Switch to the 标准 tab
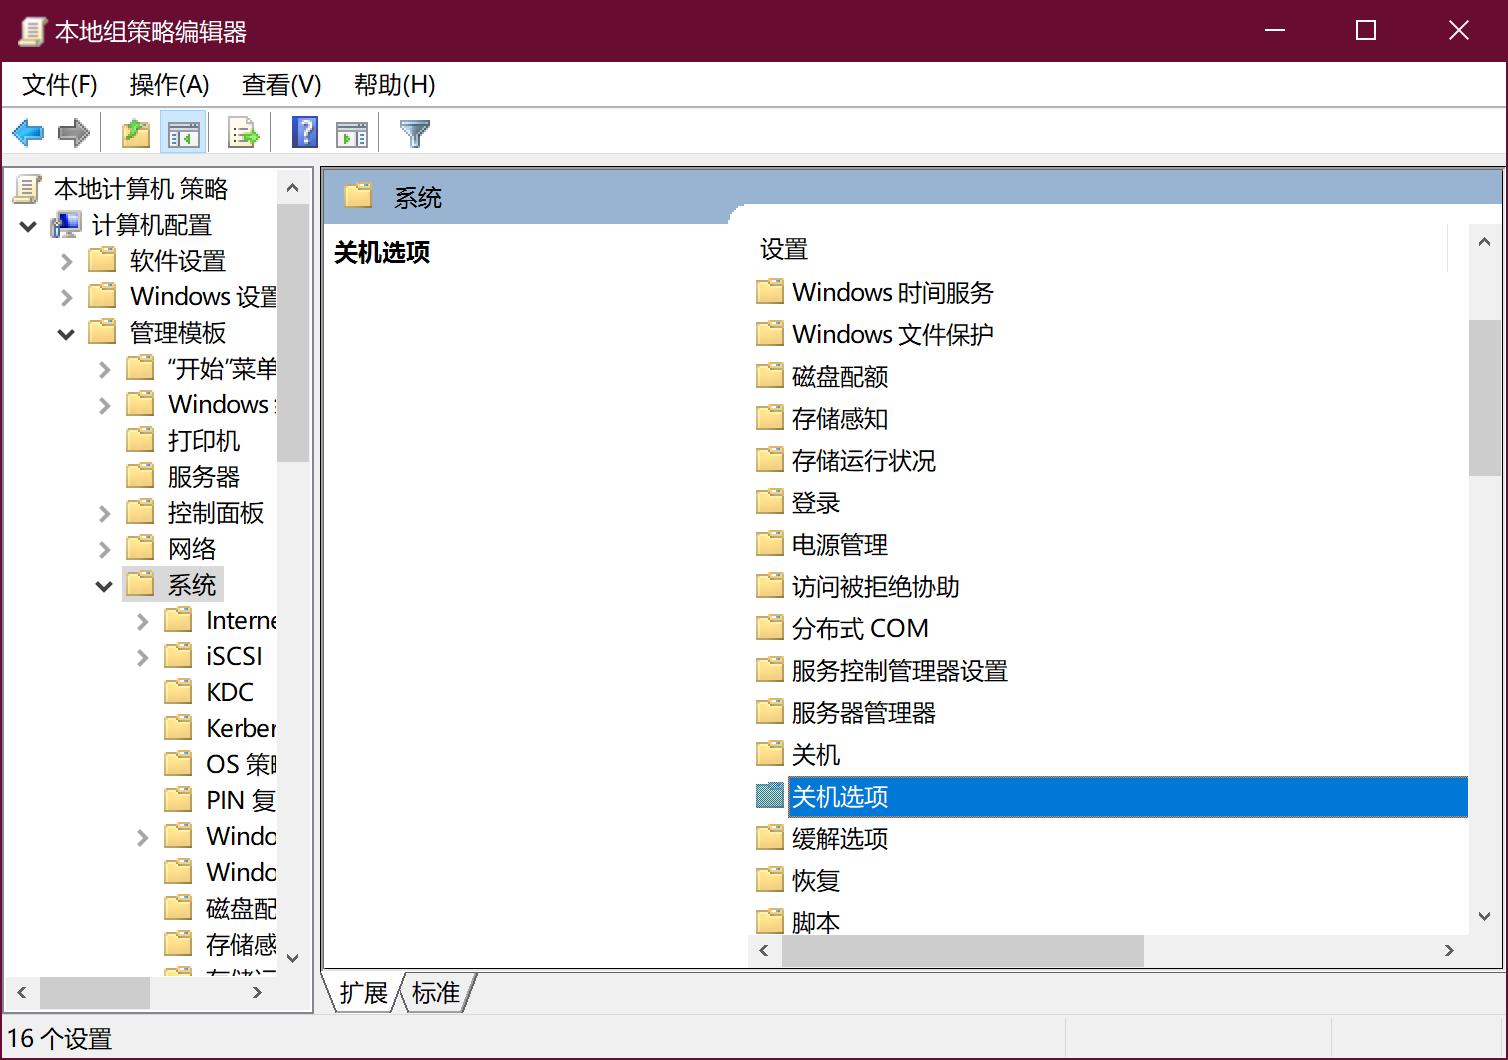The width and height of the screenshot is (1508, 1060). pyautogui.click(x=435, y=992)
